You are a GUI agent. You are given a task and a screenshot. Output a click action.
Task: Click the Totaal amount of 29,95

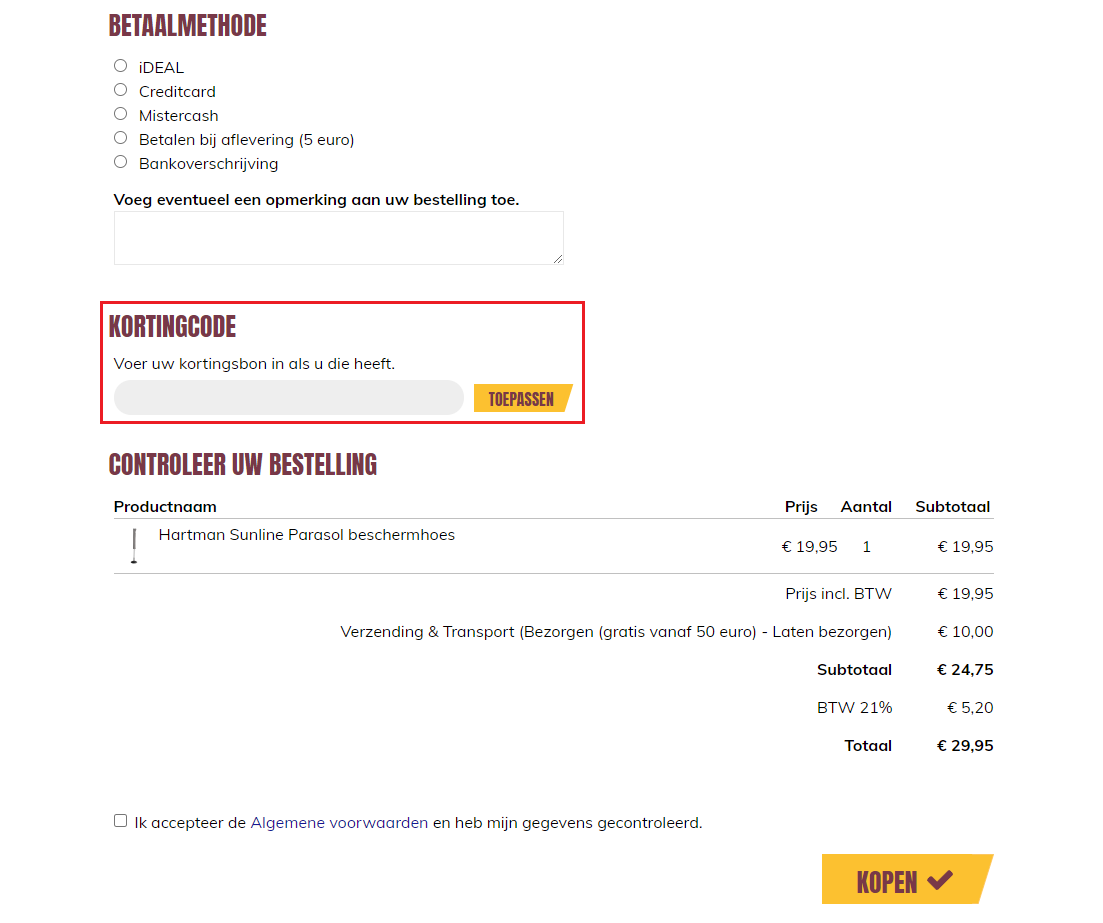coord(964,745)
